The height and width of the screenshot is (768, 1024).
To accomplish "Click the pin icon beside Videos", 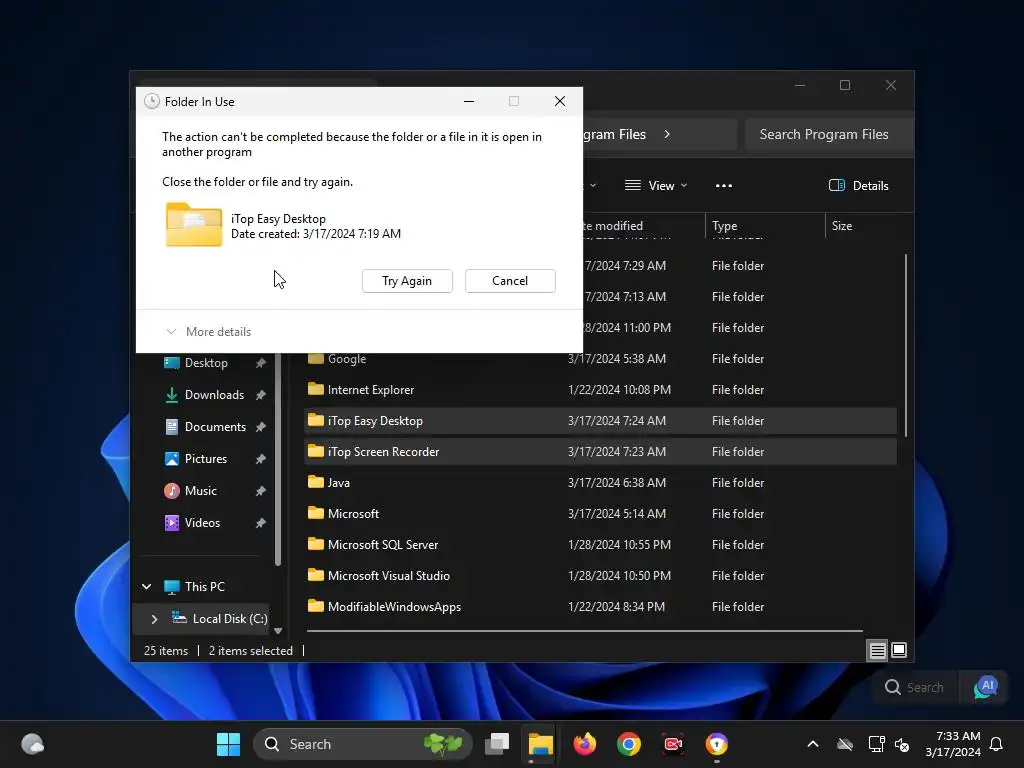I will [x=261, y=523].
